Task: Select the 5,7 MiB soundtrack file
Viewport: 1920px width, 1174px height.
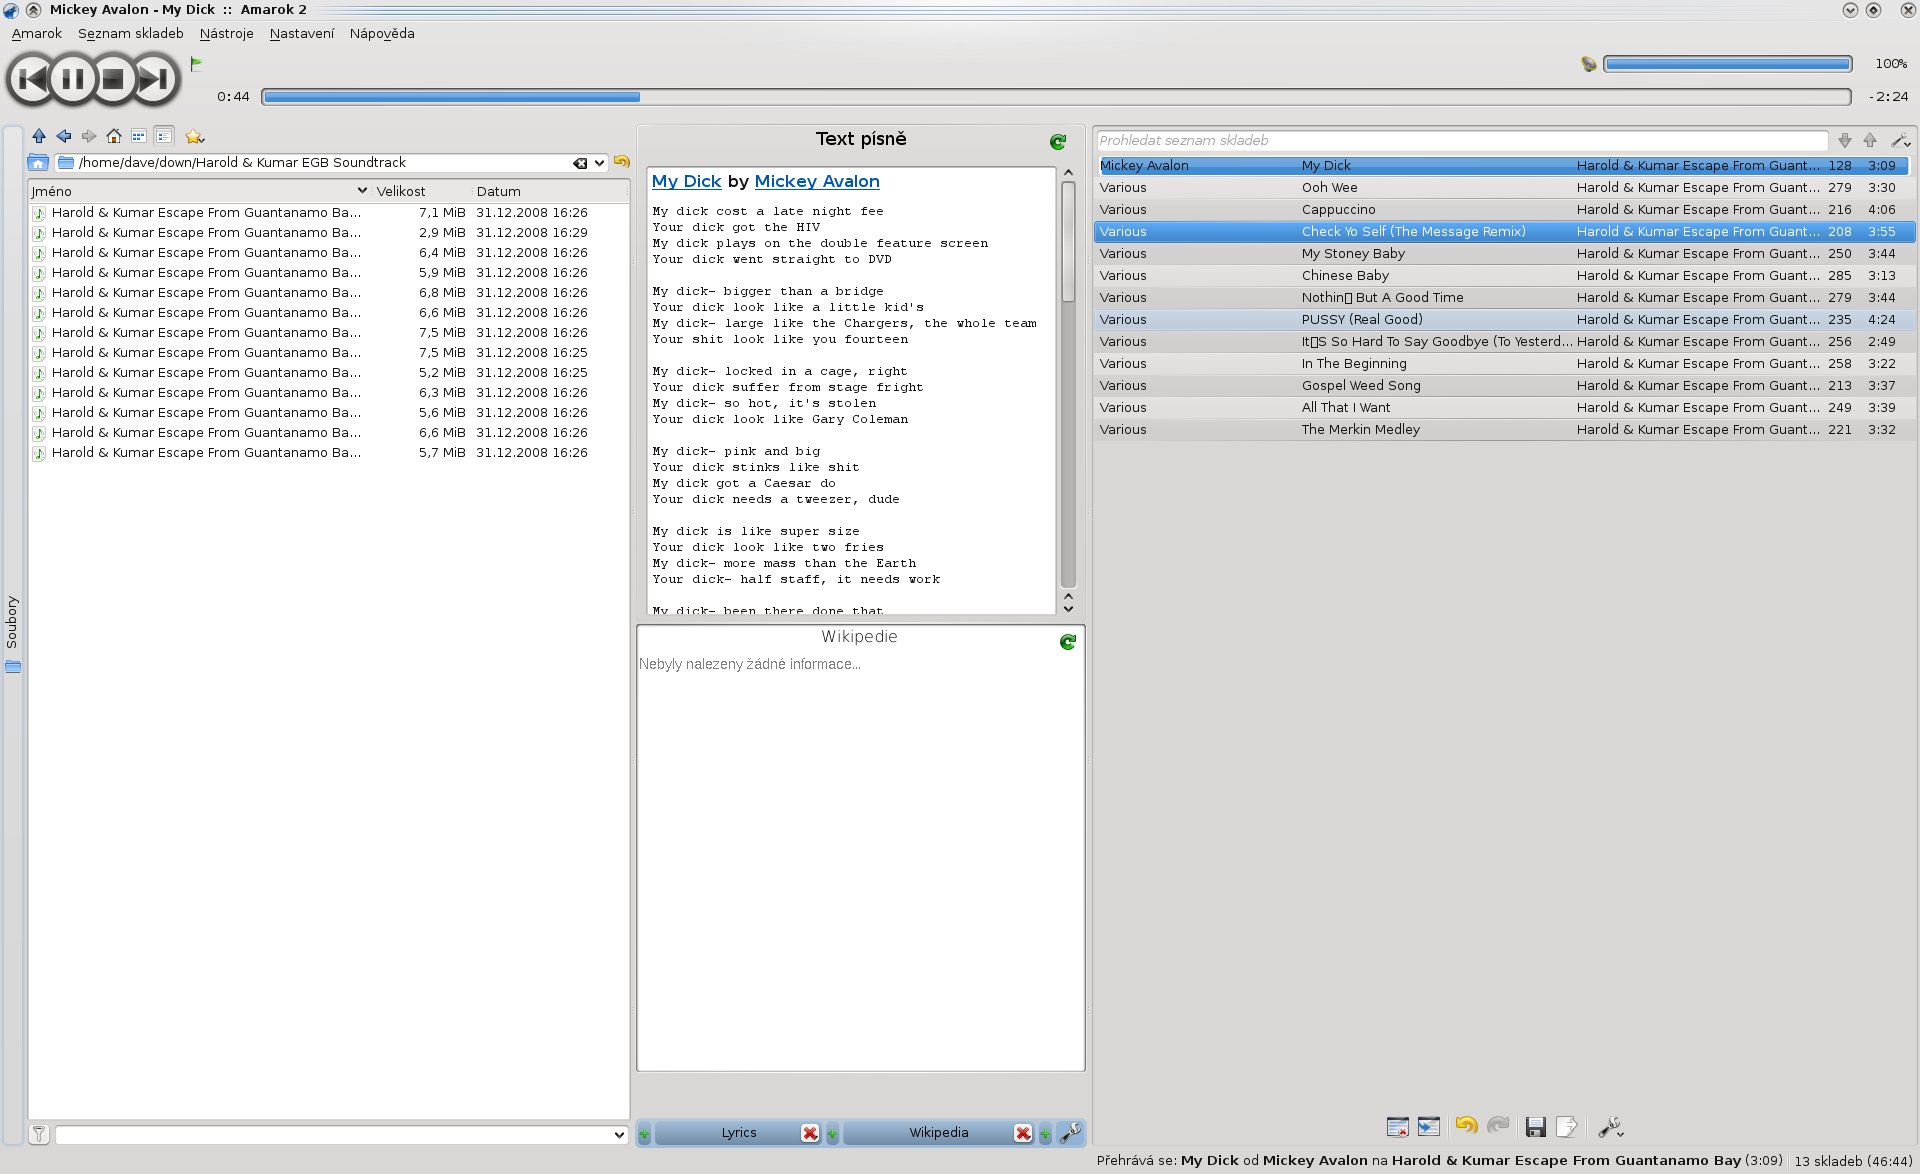Action: coord(328,453)
